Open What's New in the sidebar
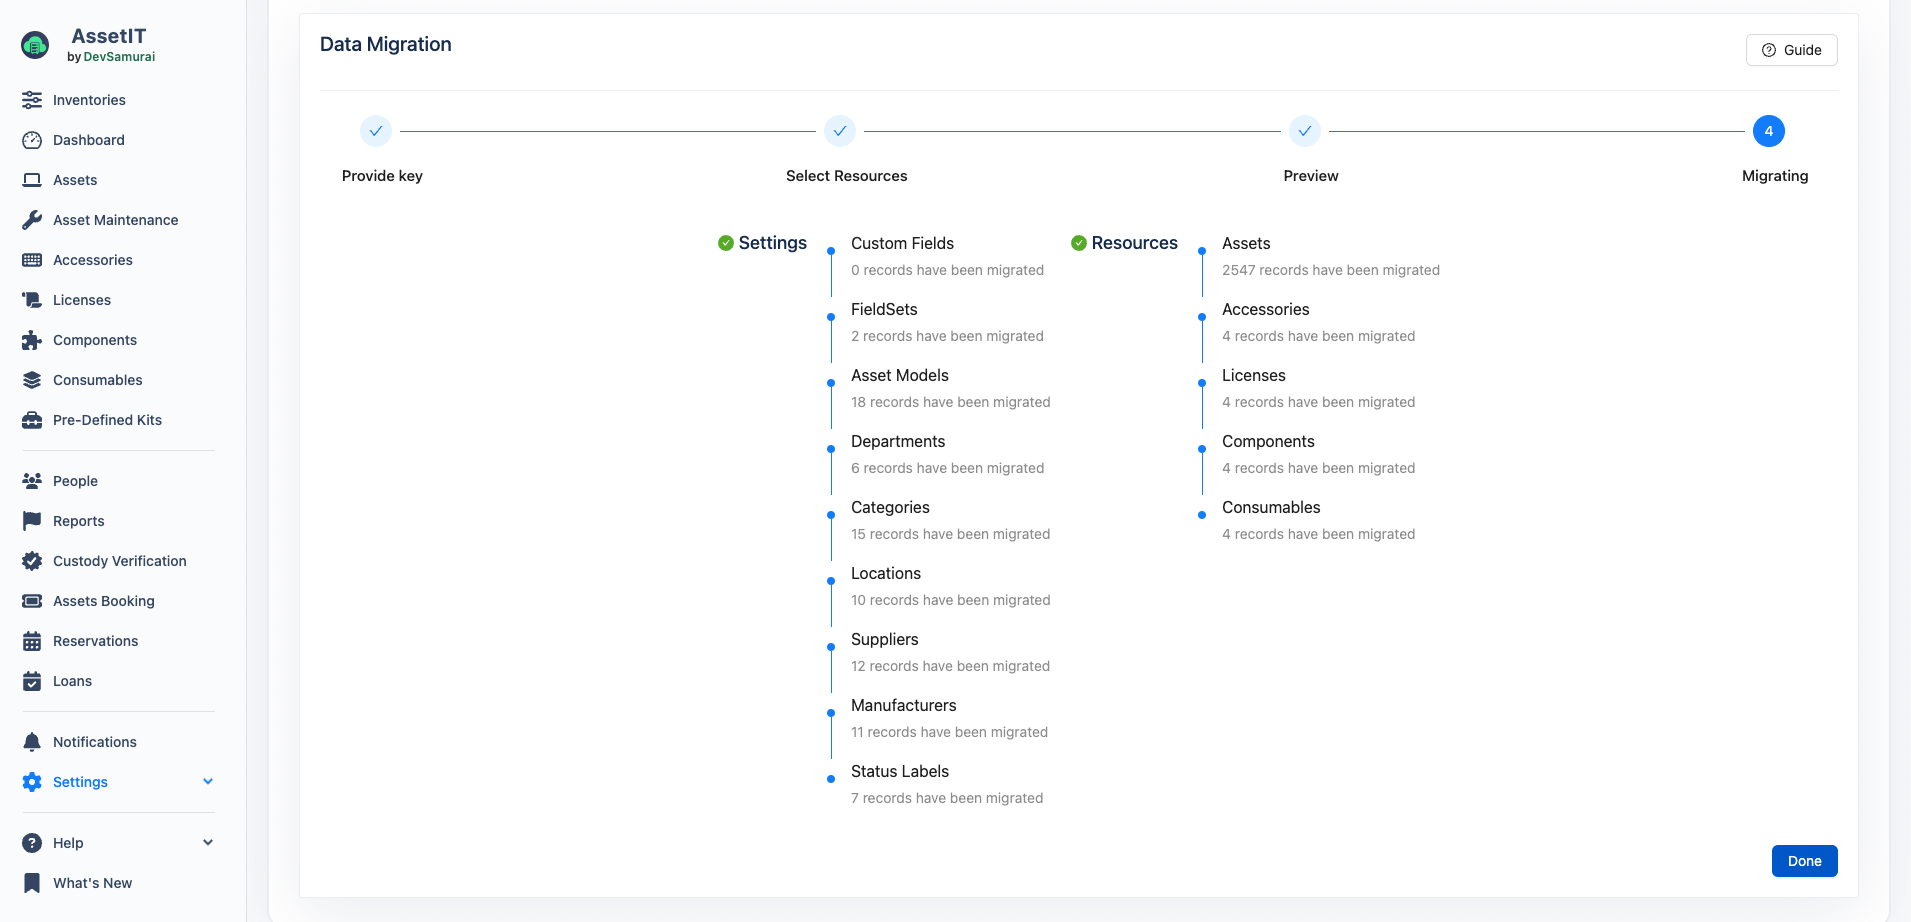The height and width of the screenshot is (922, 1911). point(92,883)
